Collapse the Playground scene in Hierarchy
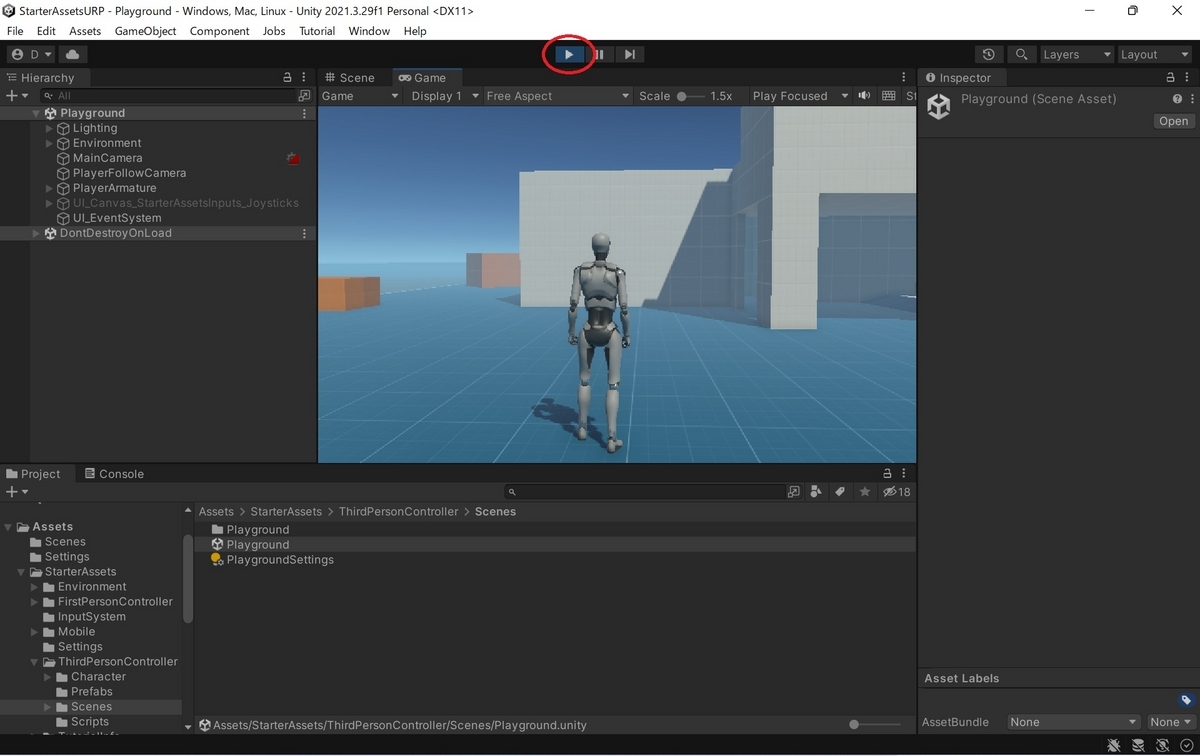1200x756 pixels. pos(36,113)
